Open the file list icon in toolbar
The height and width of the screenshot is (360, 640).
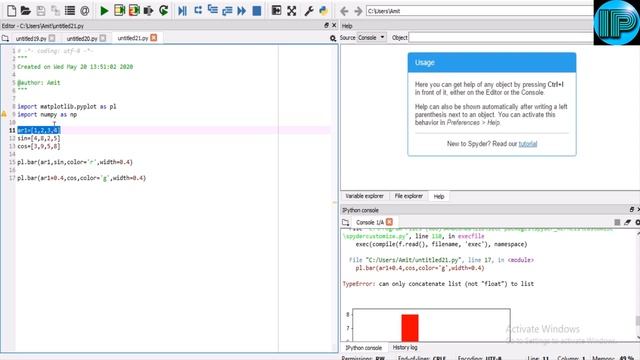(70, 11)
